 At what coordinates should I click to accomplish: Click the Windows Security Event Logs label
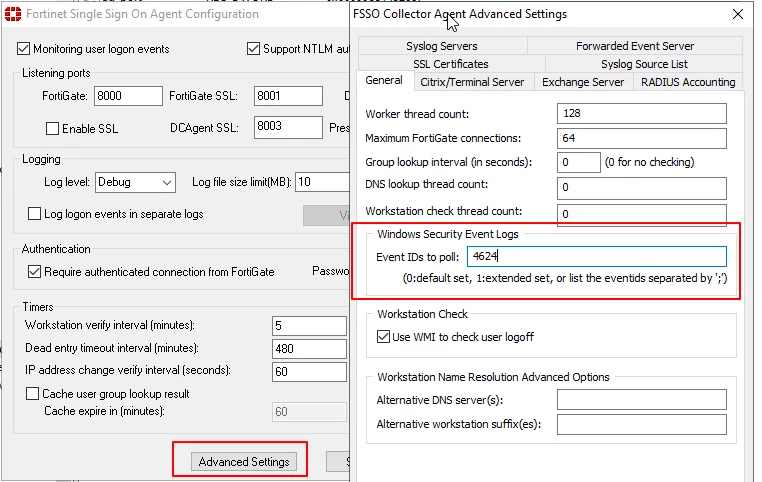[448, 234]
